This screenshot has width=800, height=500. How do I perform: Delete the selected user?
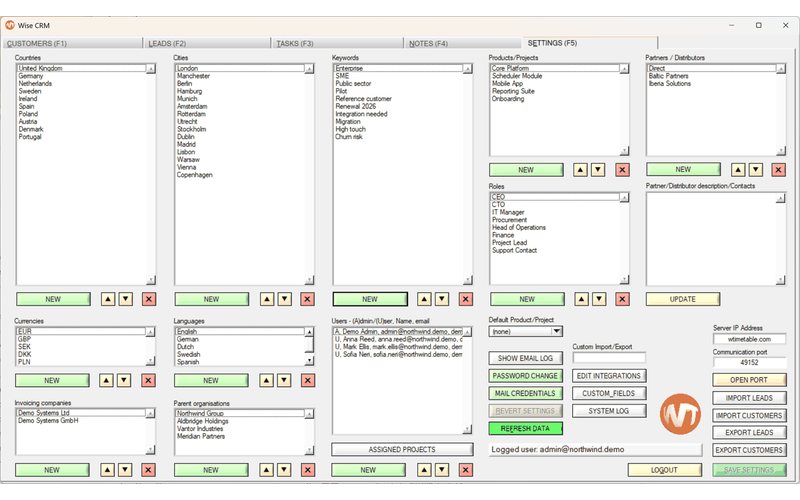click(465, 470)
